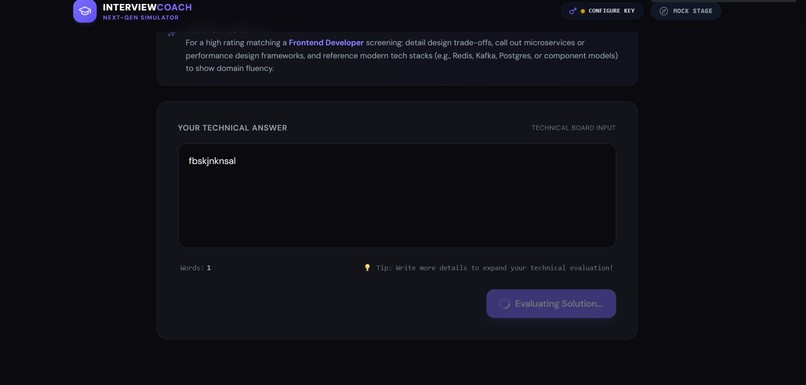Click the 'Tip: Write more details' text
The height and width of the screenshot is (385, 806).
pos(494,268)
